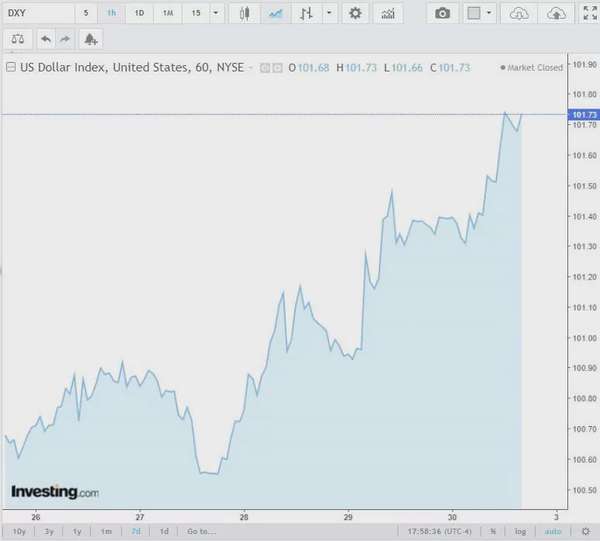The height and width of the screenshot is (541, 600).
Task: Undo the last chart action
Action: [46, 39]
